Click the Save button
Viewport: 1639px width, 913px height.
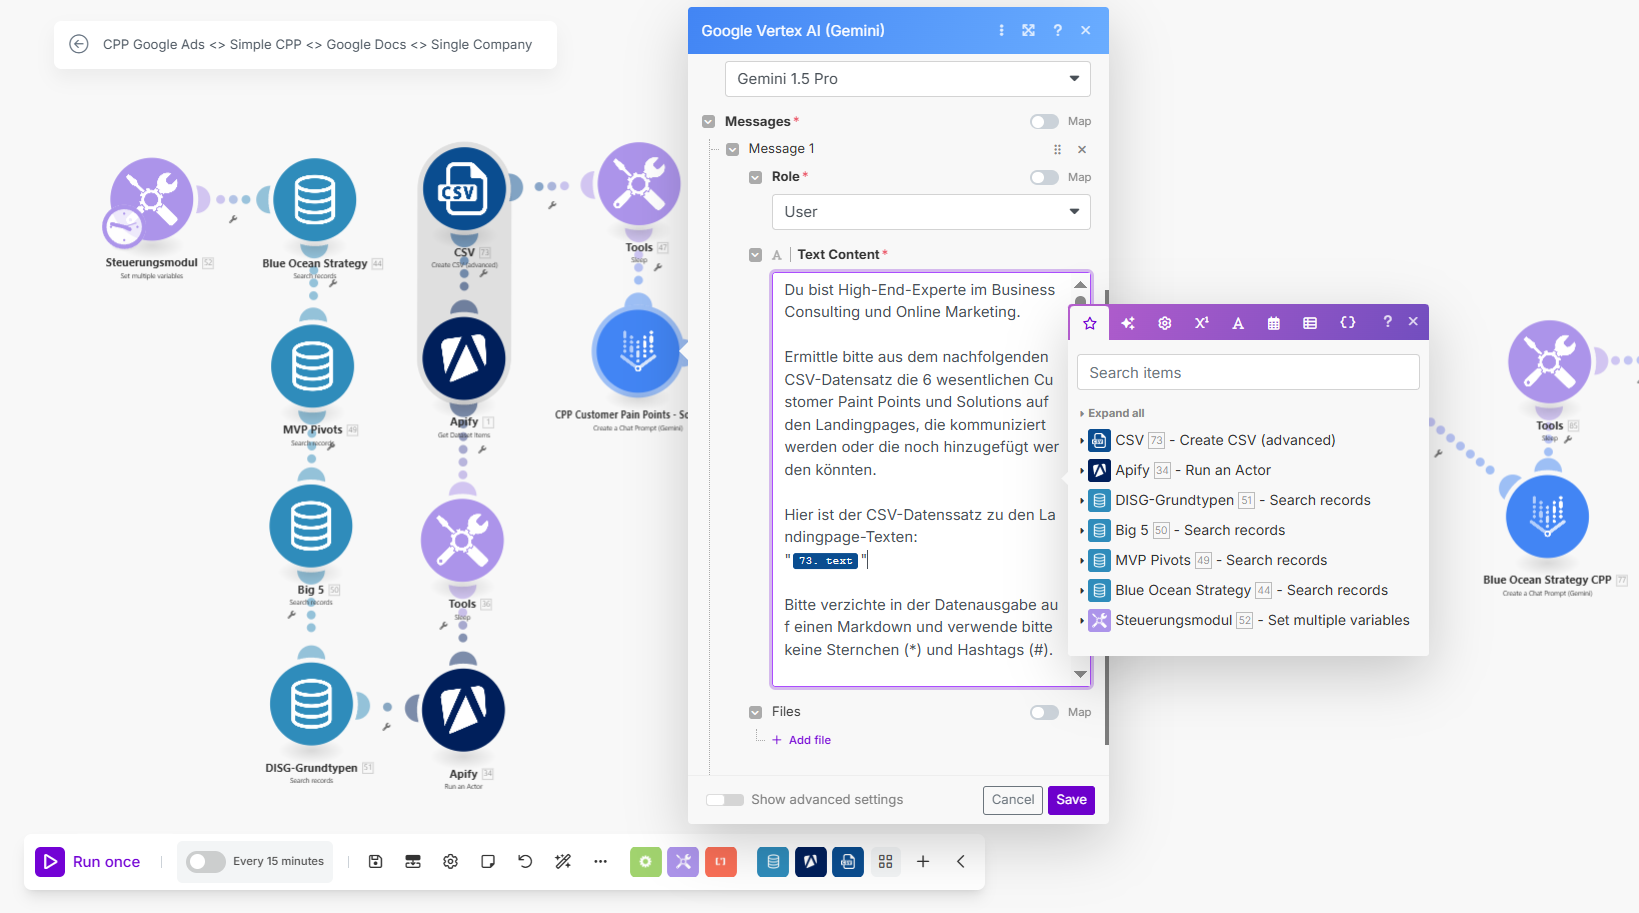pyautogui.click(x=1071, y=800)
